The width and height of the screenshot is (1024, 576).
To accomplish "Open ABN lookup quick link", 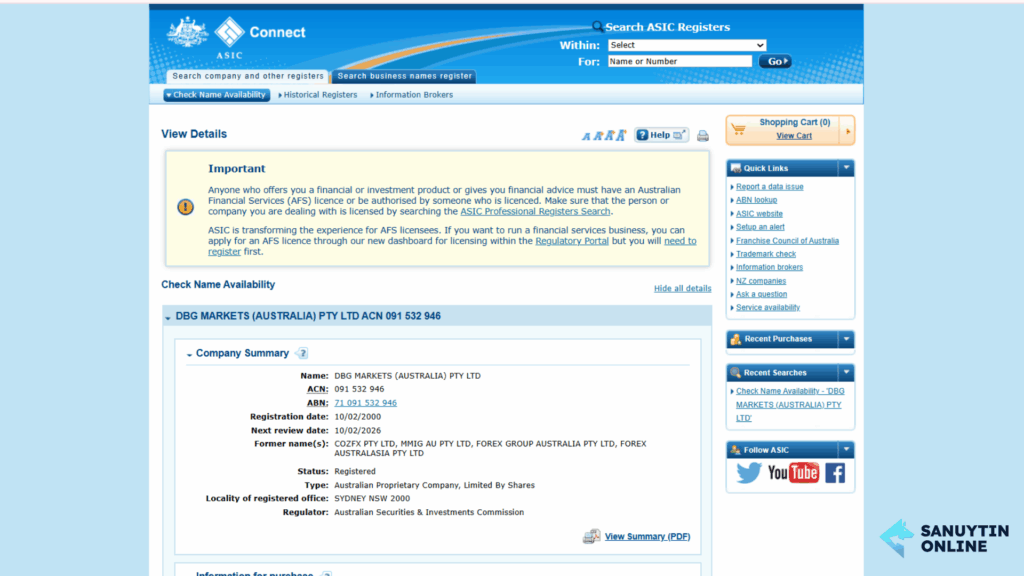I will pyautogui.click(x=756, y=200).
